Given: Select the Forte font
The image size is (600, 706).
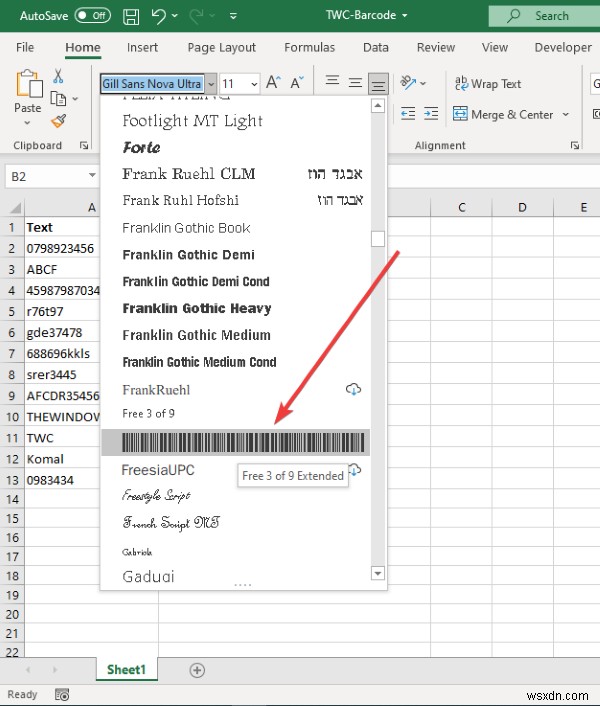Looking at the screenshot, I should [141, 148].
